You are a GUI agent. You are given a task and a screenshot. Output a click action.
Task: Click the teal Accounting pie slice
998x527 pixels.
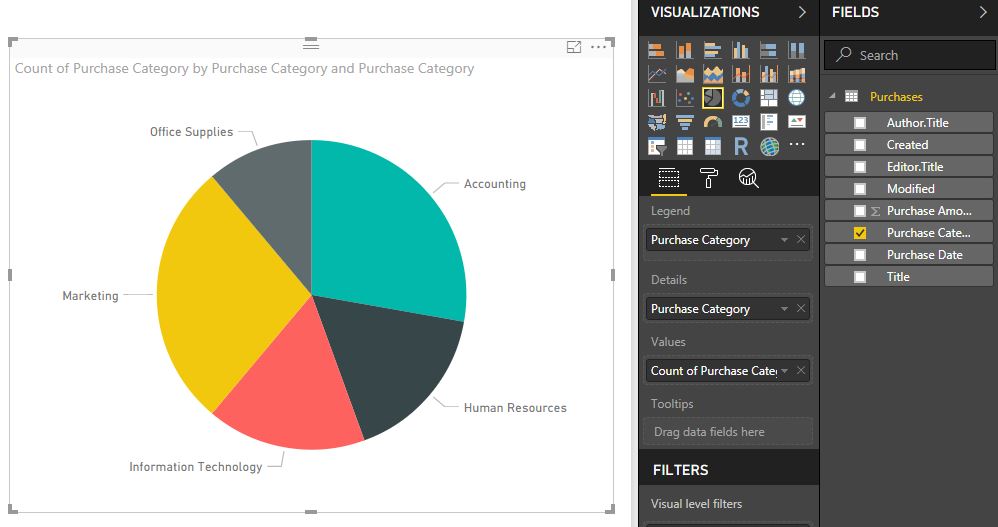tap(390, 230)
